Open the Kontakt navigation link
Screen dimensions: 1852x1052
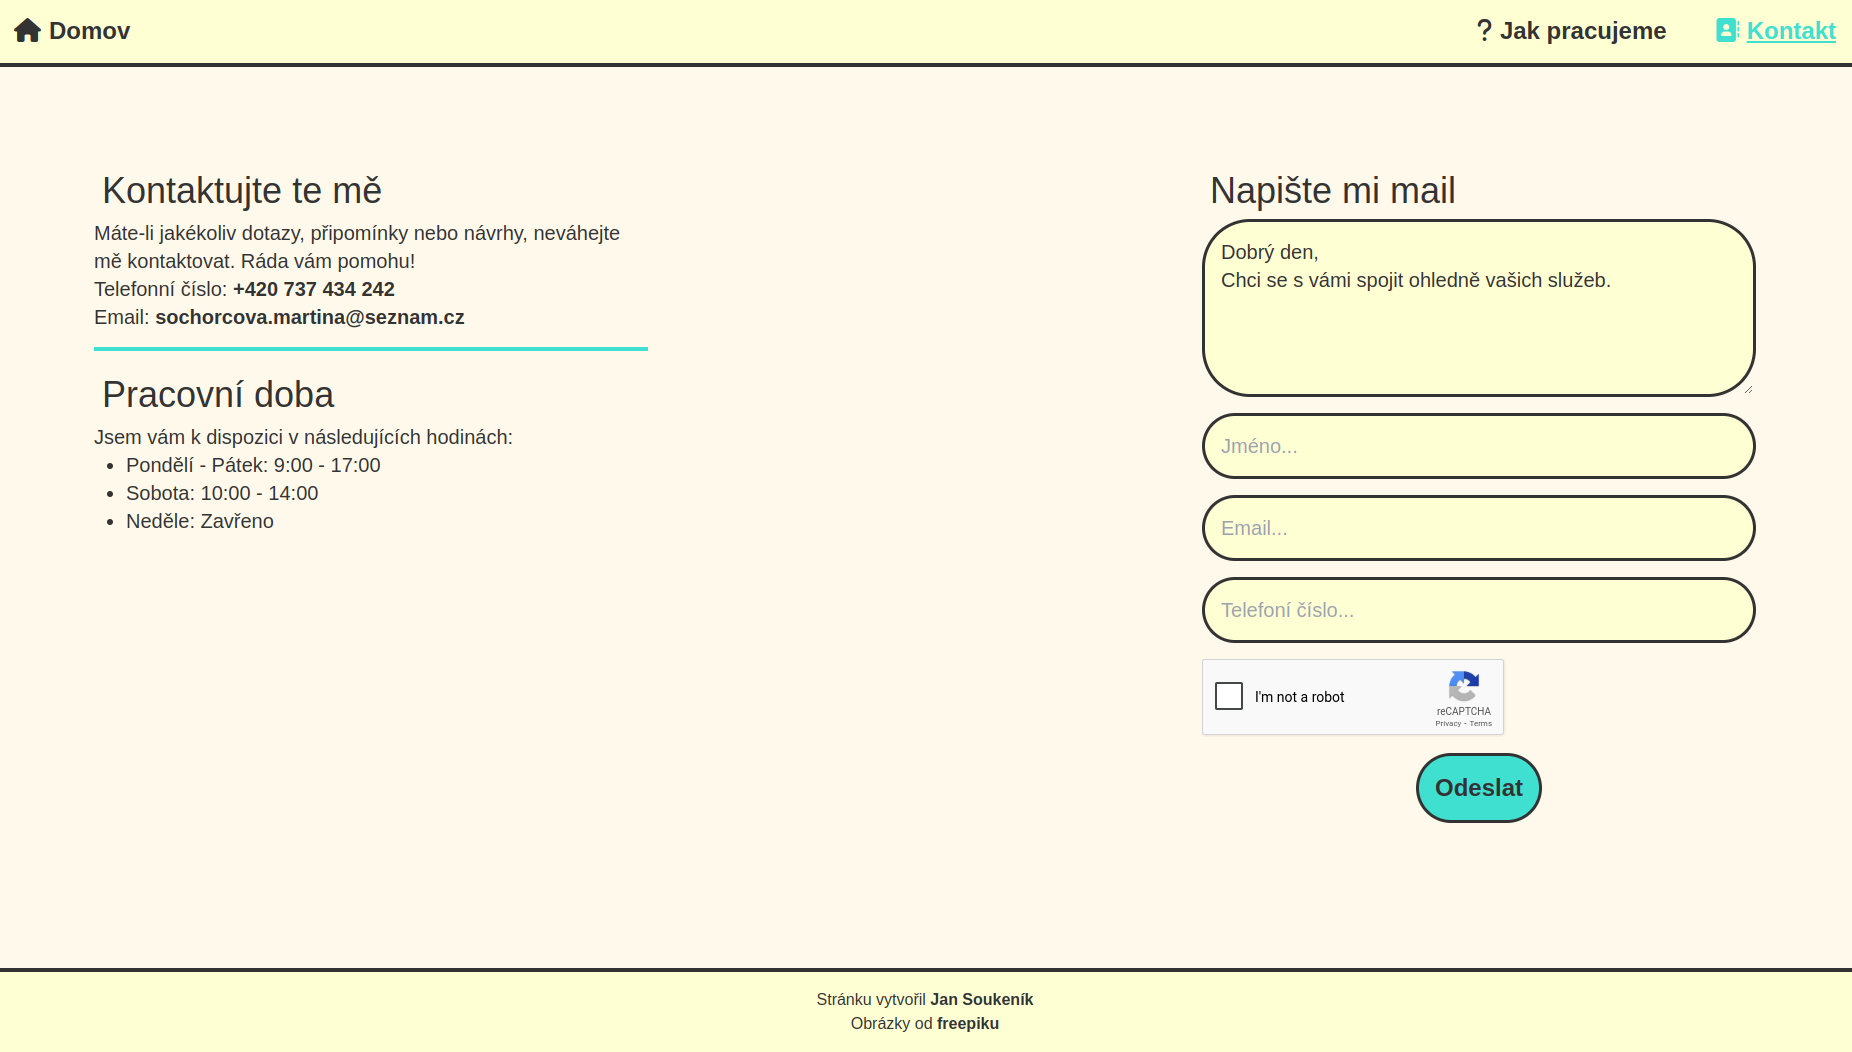pyautogui.click(x=1790, y=31)
